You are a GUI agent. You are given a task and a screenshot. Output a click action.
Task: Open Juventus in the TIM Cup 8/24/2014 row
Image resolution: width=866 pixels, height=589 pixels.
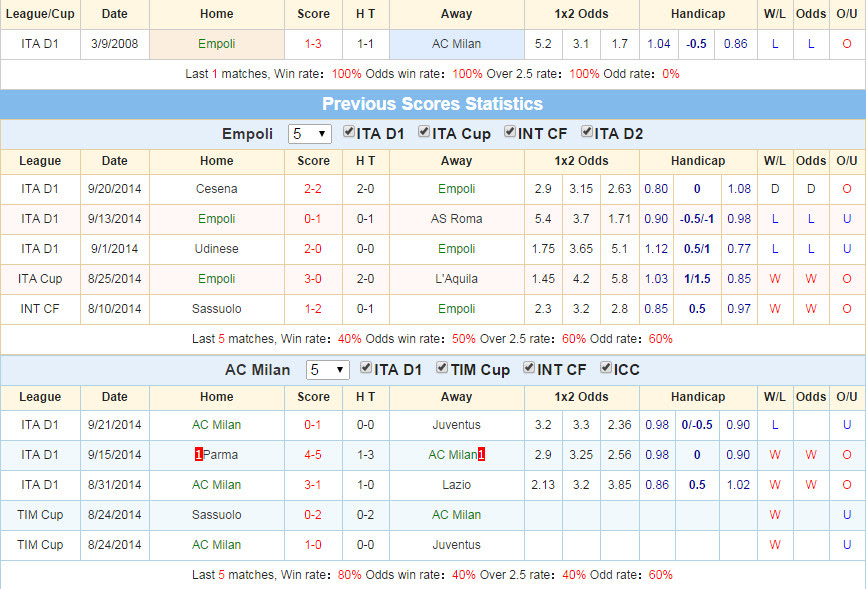click(456, 544)
